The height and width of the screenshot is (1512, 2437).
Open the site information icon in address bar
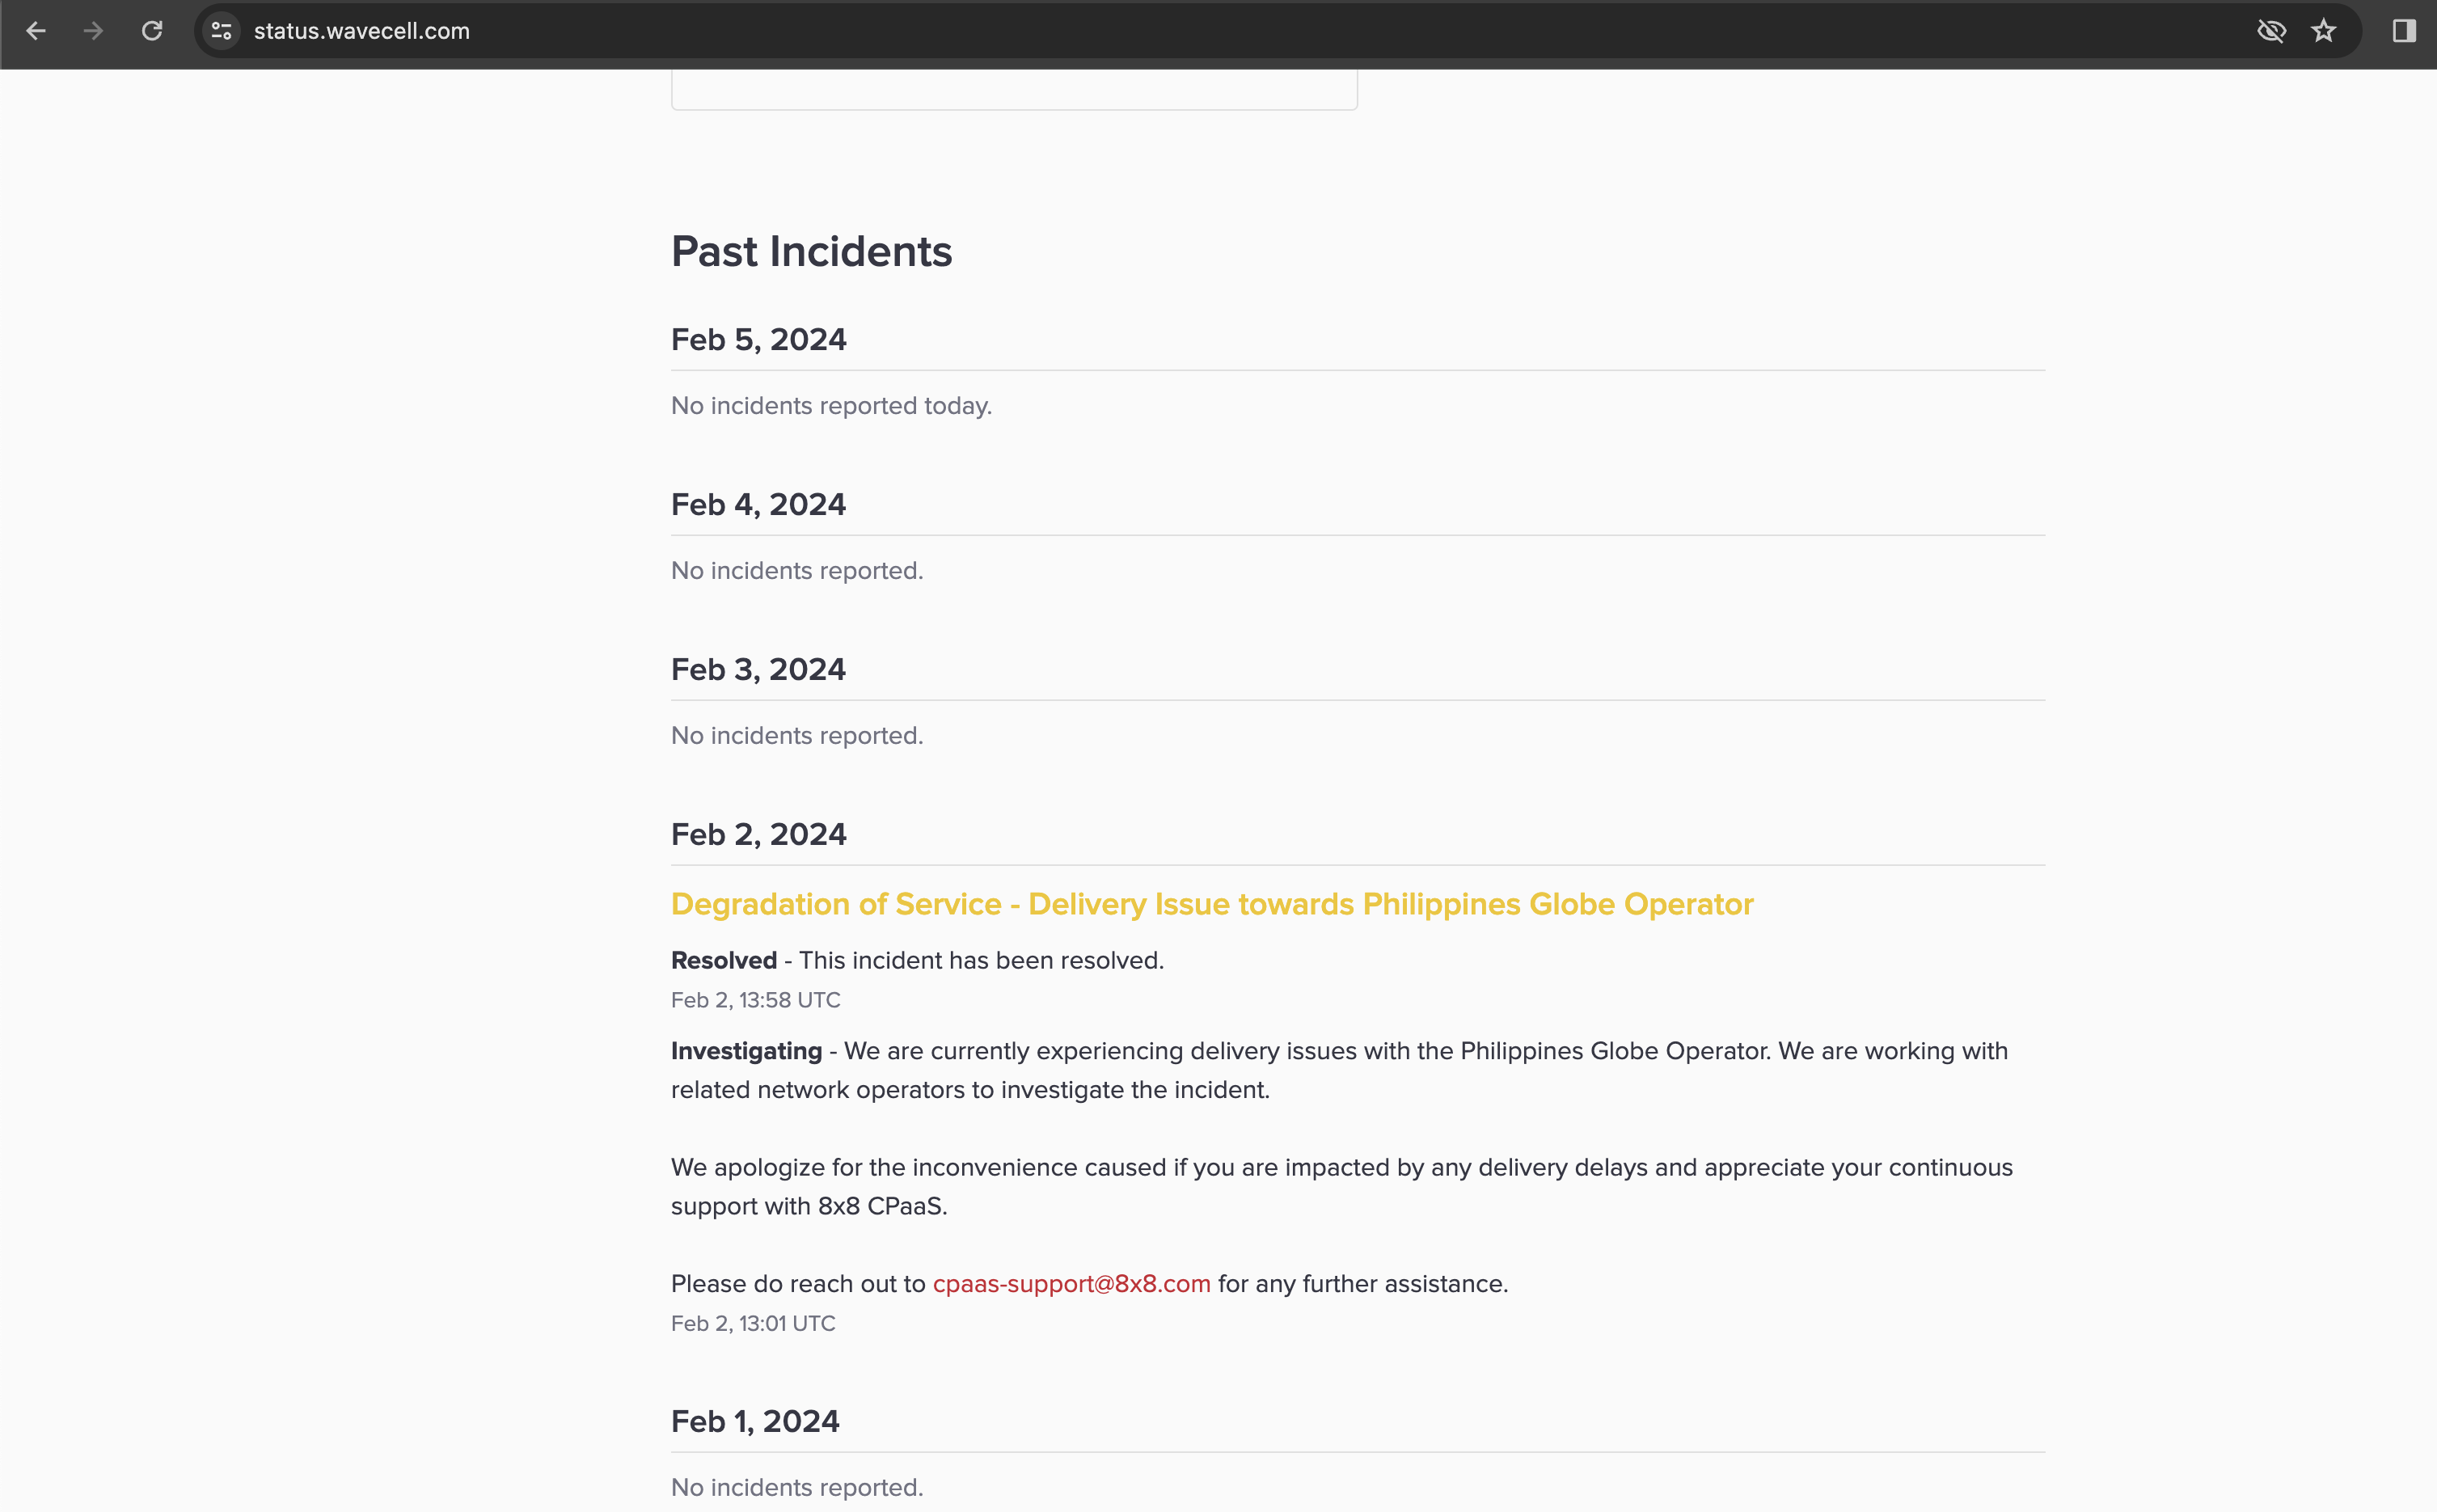(222, 31)
